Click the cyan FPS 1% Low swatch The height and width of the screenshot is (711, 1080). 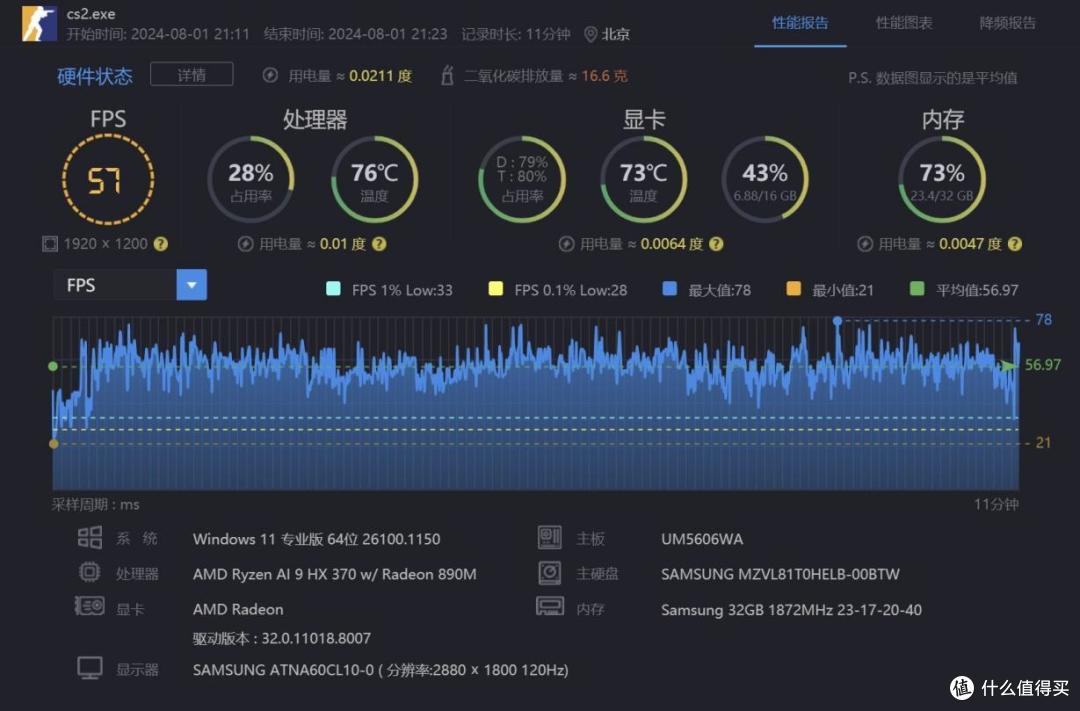tap(333, 289)
